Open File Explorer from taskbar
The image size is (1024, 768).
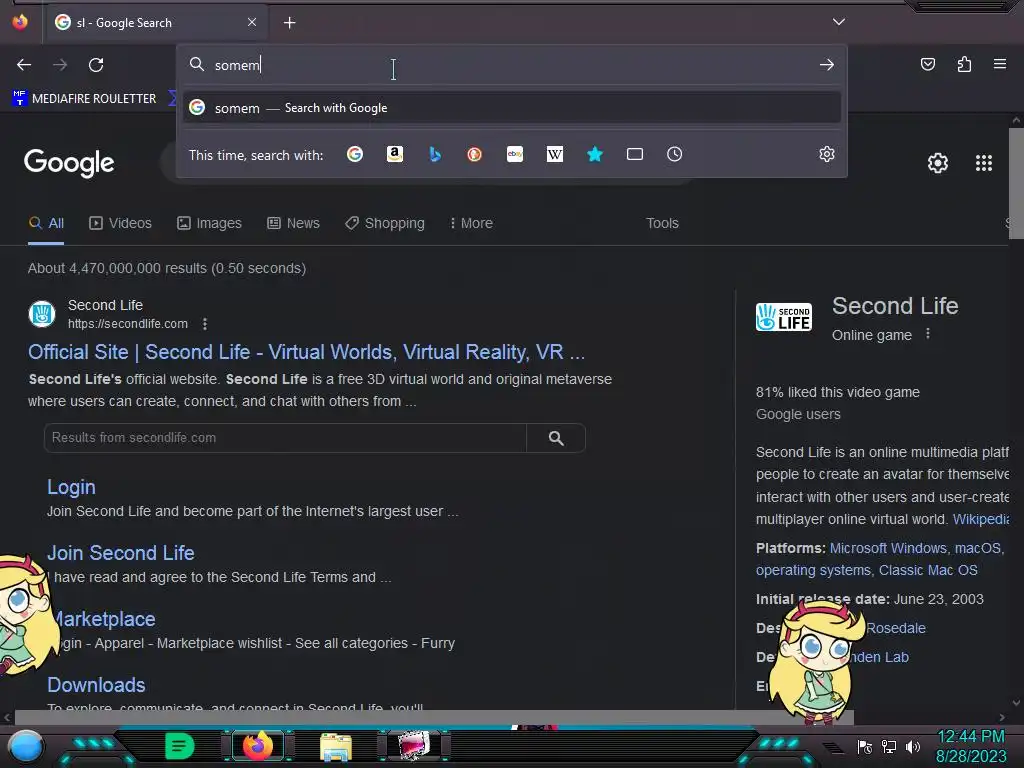[336, 746]
